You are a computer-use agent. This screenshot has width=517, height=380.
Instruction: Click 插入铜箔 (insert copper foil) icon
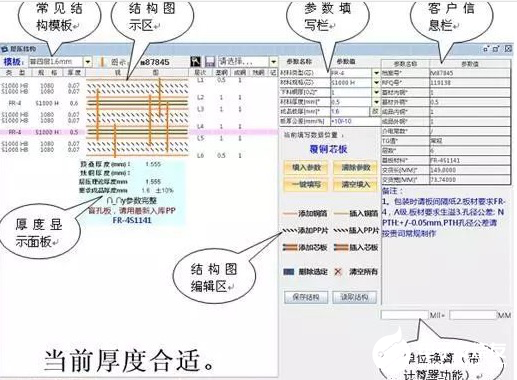(x=341, y=213)
